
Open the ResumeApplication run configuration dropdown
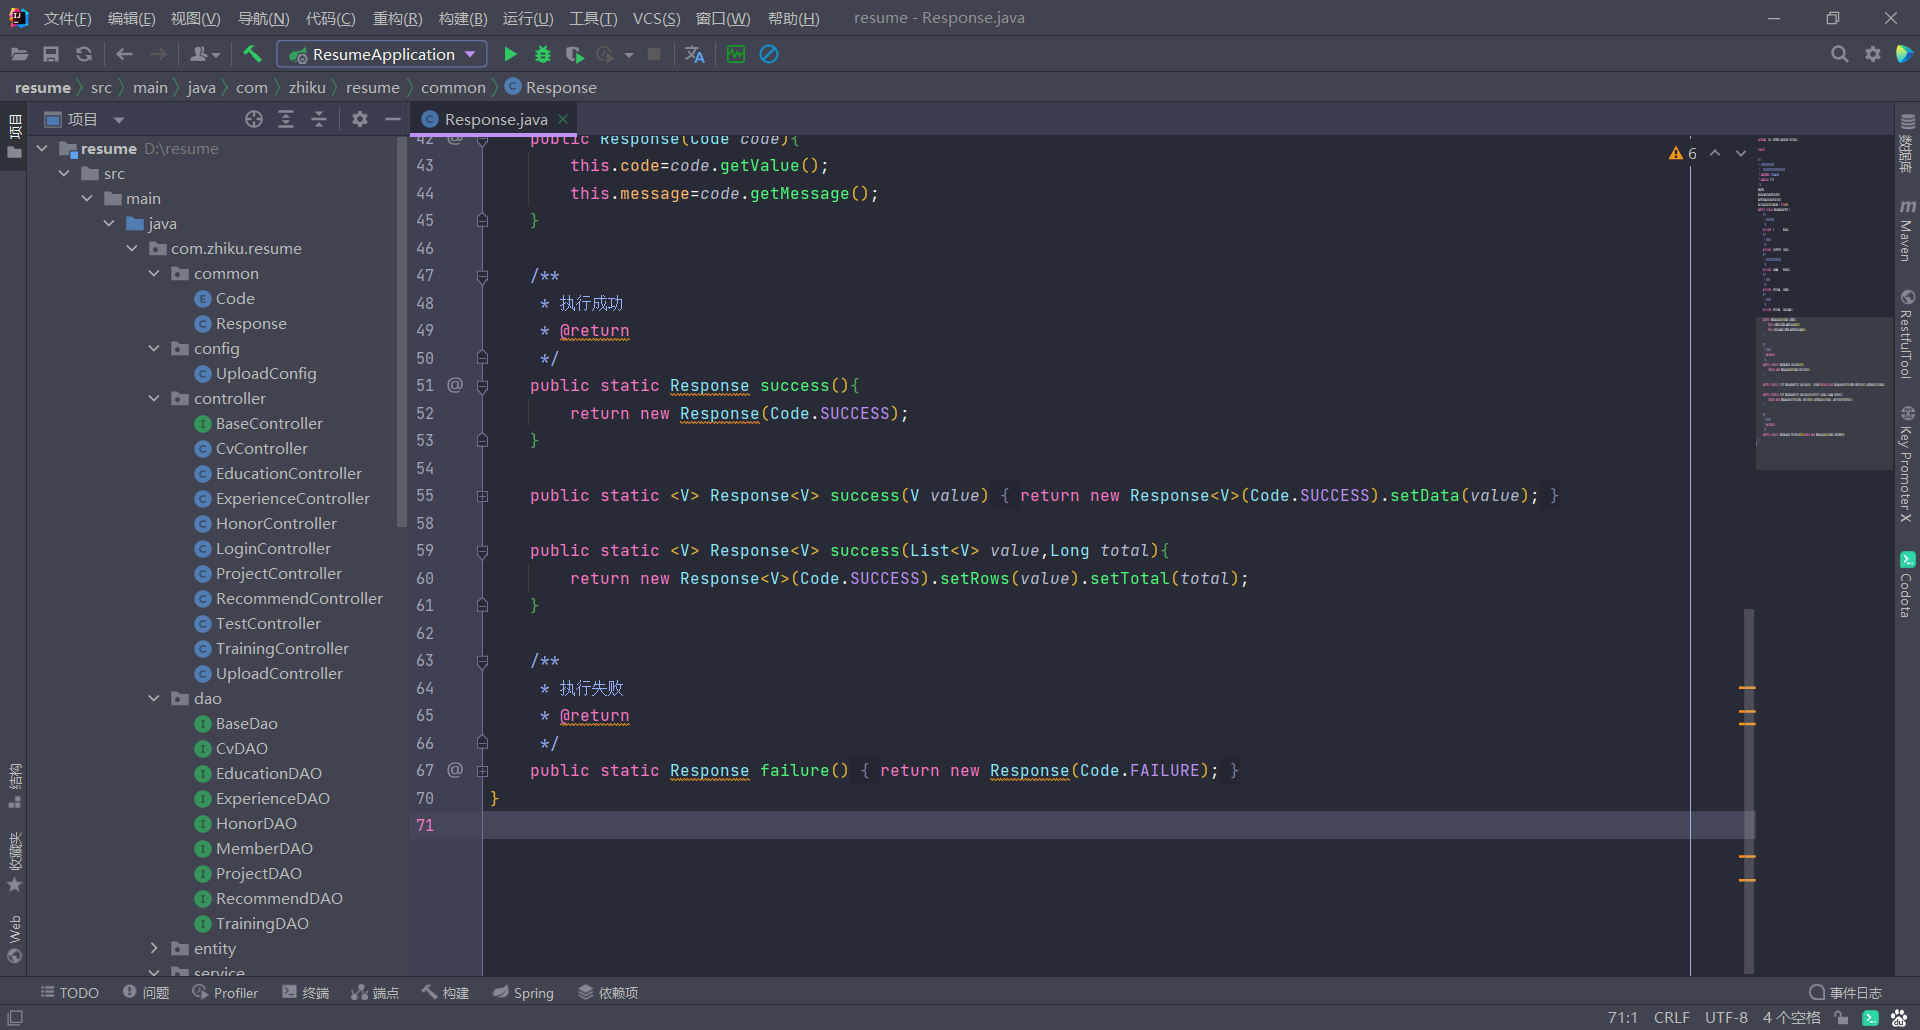[382, 55]
